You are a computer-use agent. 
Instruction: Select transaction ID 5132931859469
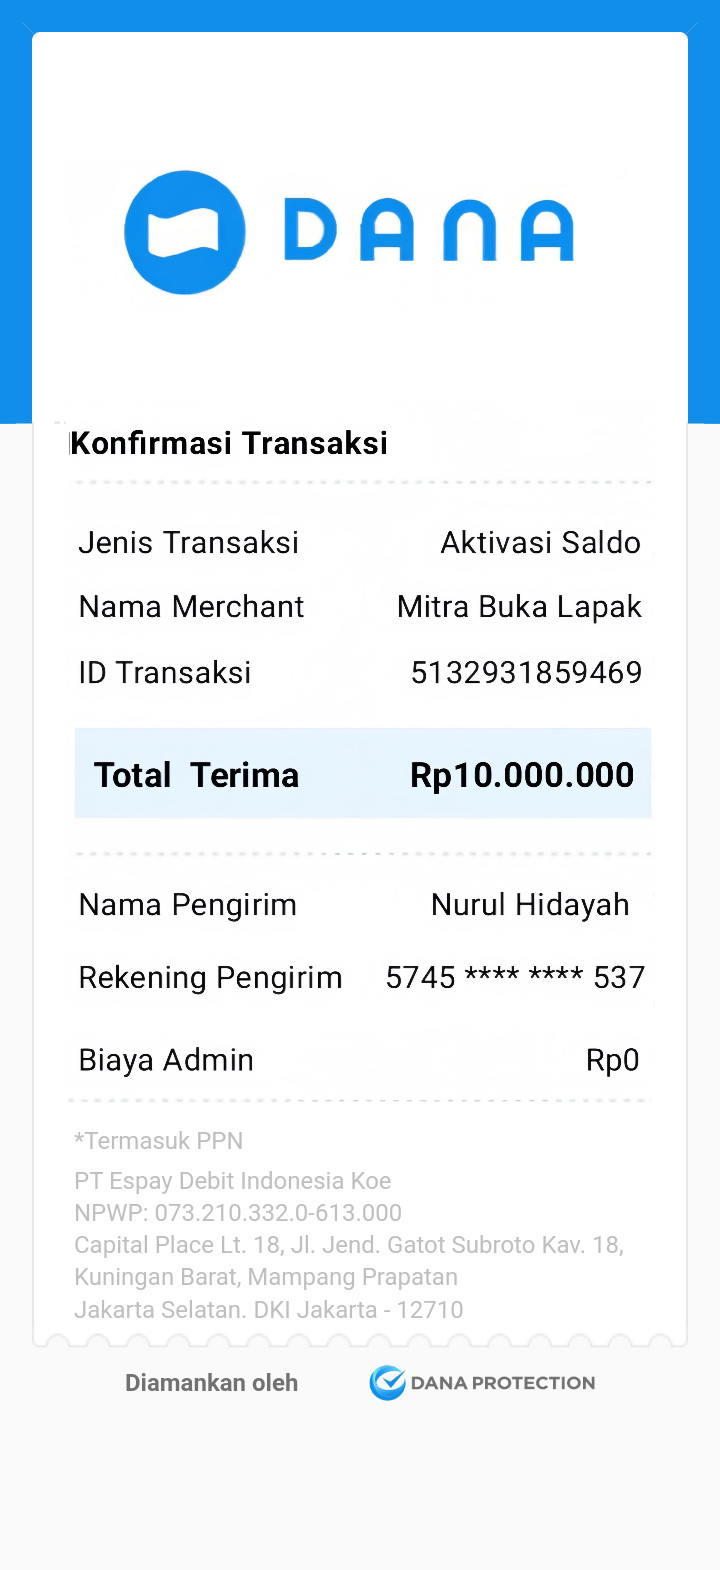[x=527, y=672]
